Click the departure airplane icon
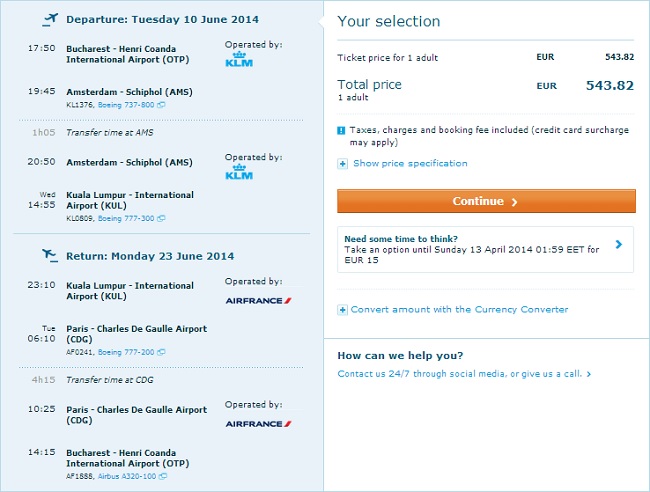This screenshot has width=650, height=492. click(x=48, y=18)
